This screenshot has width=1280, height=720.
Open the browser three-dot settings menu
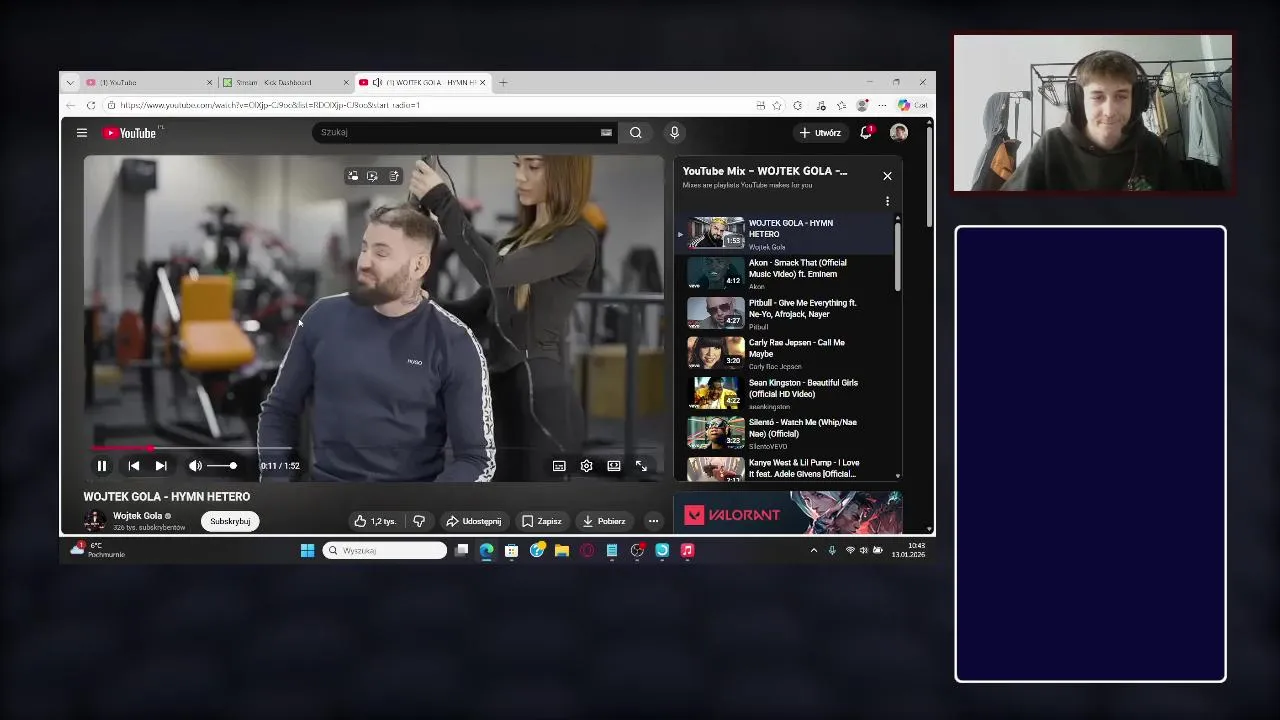click(x=882, y=105)
